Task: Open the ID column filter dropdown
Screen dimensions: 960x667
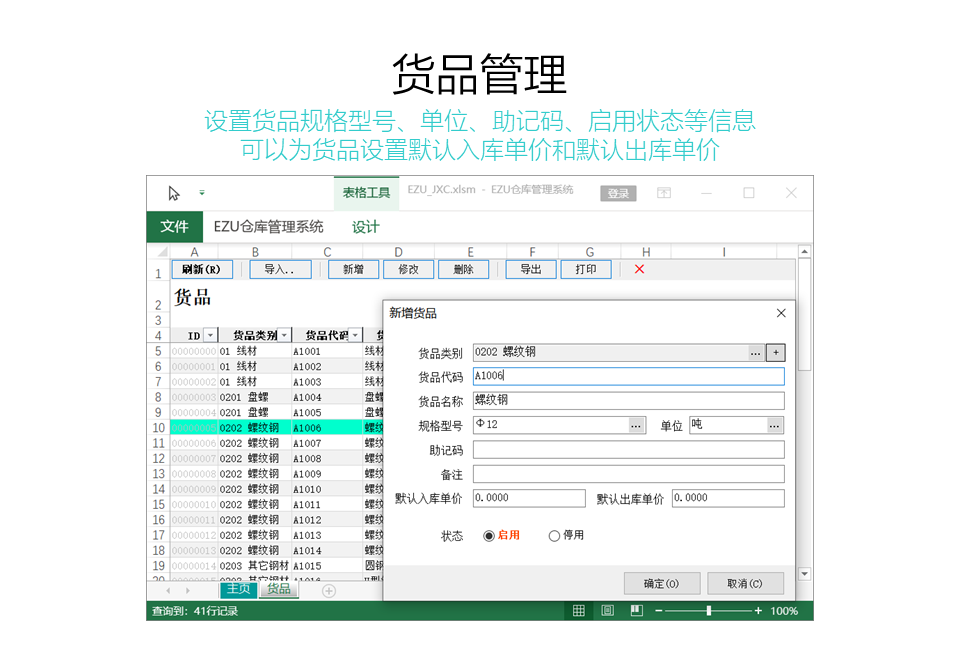Action: click(210, 336)
